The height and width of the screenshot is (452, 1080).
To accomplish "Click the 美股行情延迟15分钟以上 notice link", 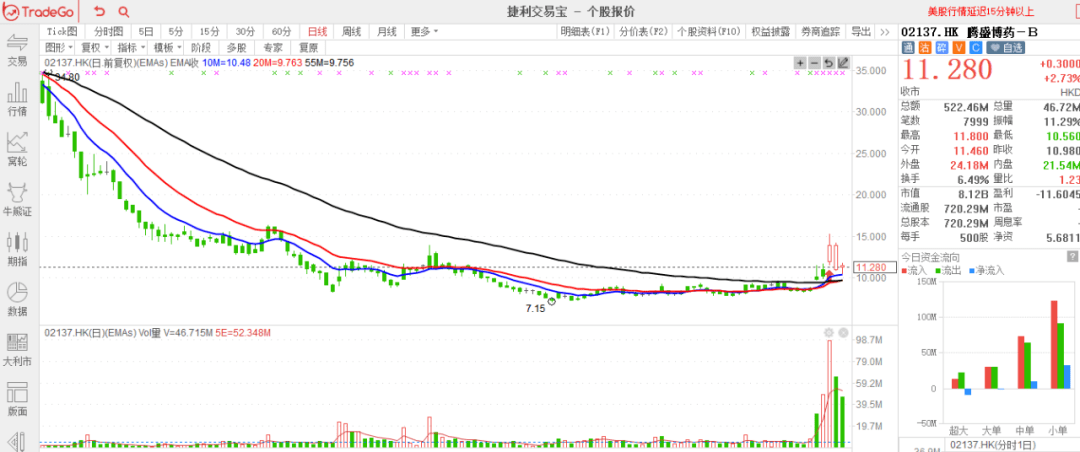I will [x=981, y=11].
